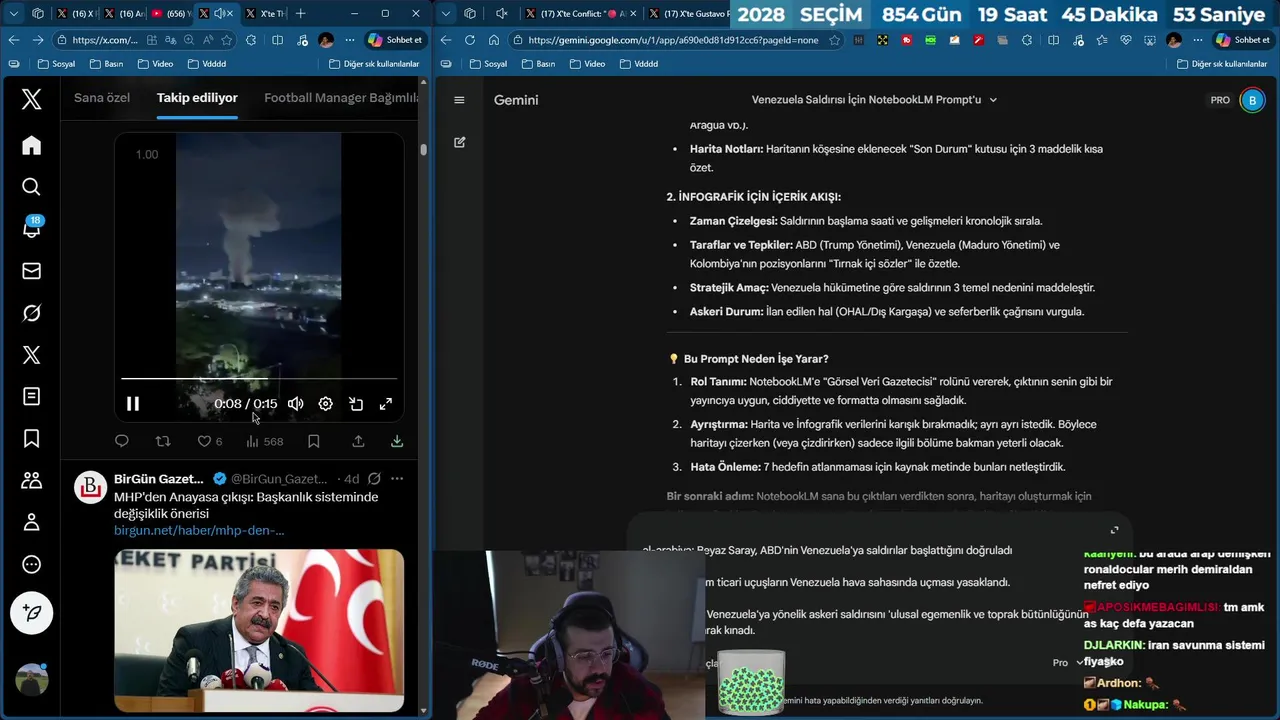Click Sohbet et Copilot in X window

pos(395,40)
